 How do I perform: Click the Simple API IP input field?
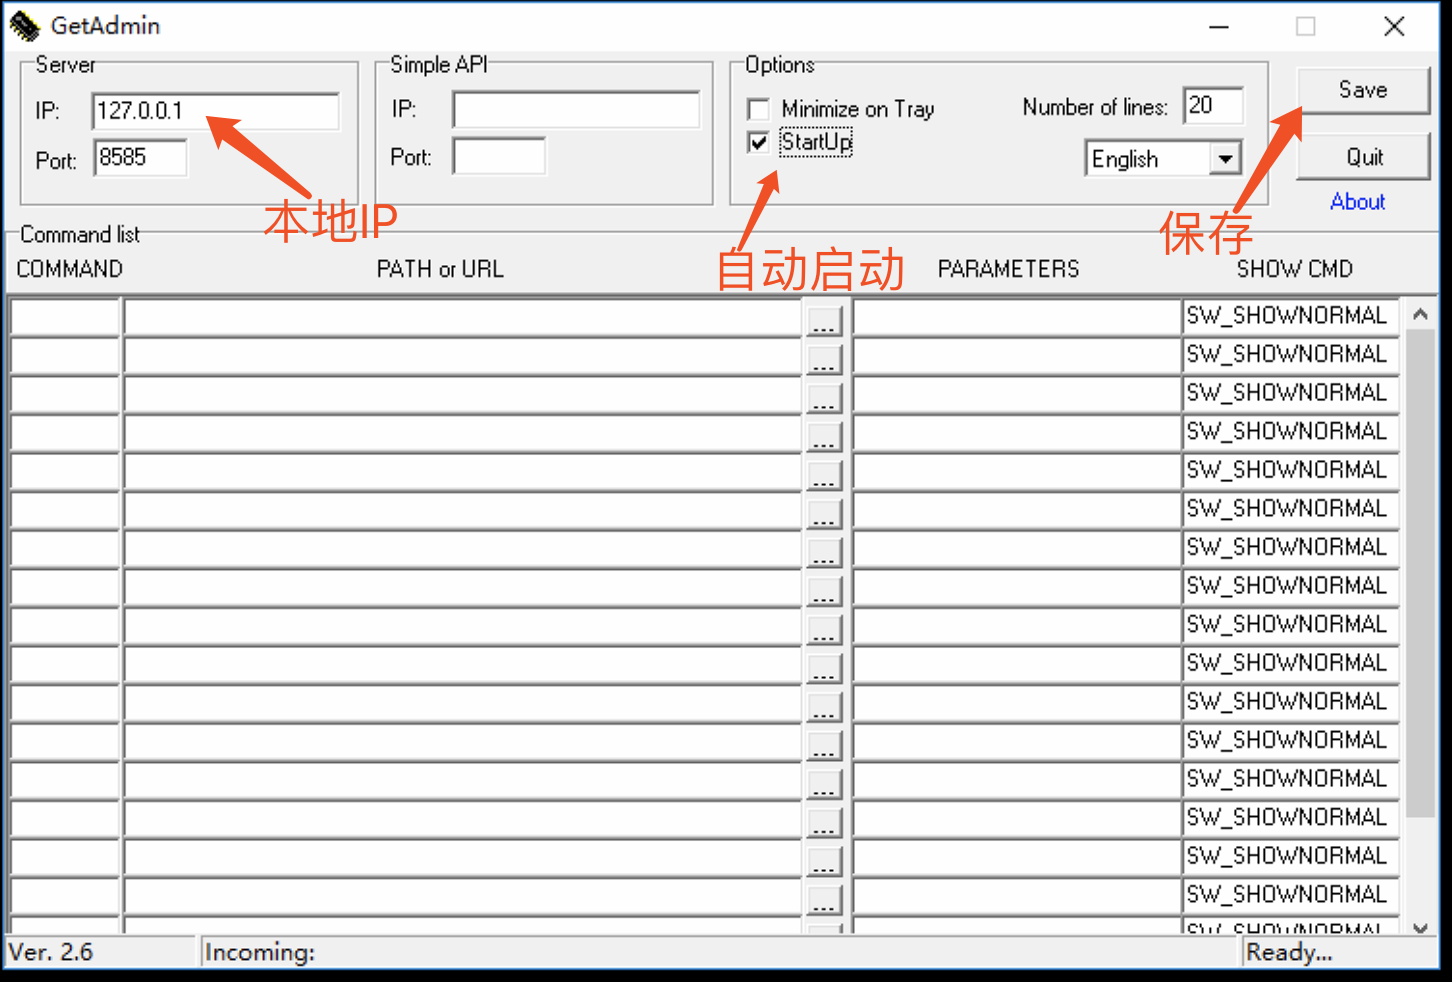tap(576, 110)
